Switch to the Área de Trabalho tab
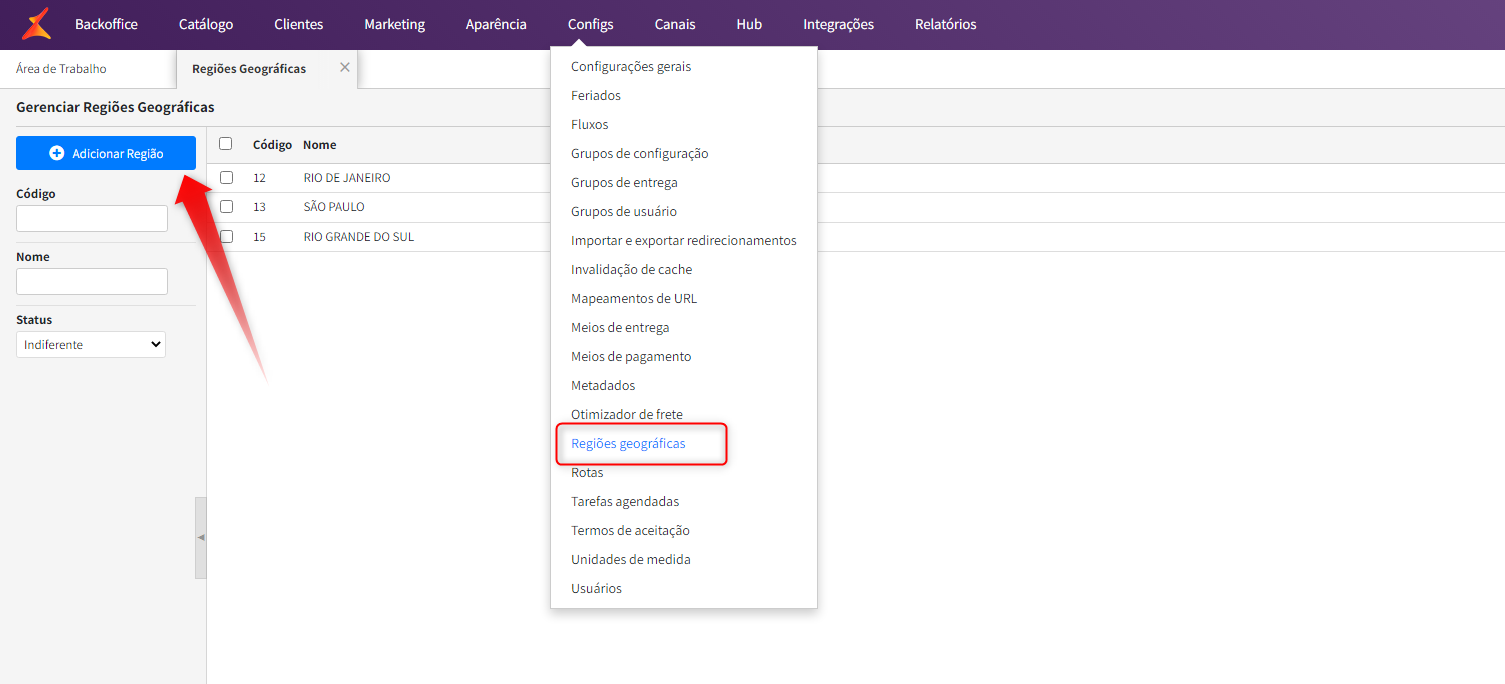This screenshot has width=1505, height=684. pyautogui.click(x=61, y=69)
